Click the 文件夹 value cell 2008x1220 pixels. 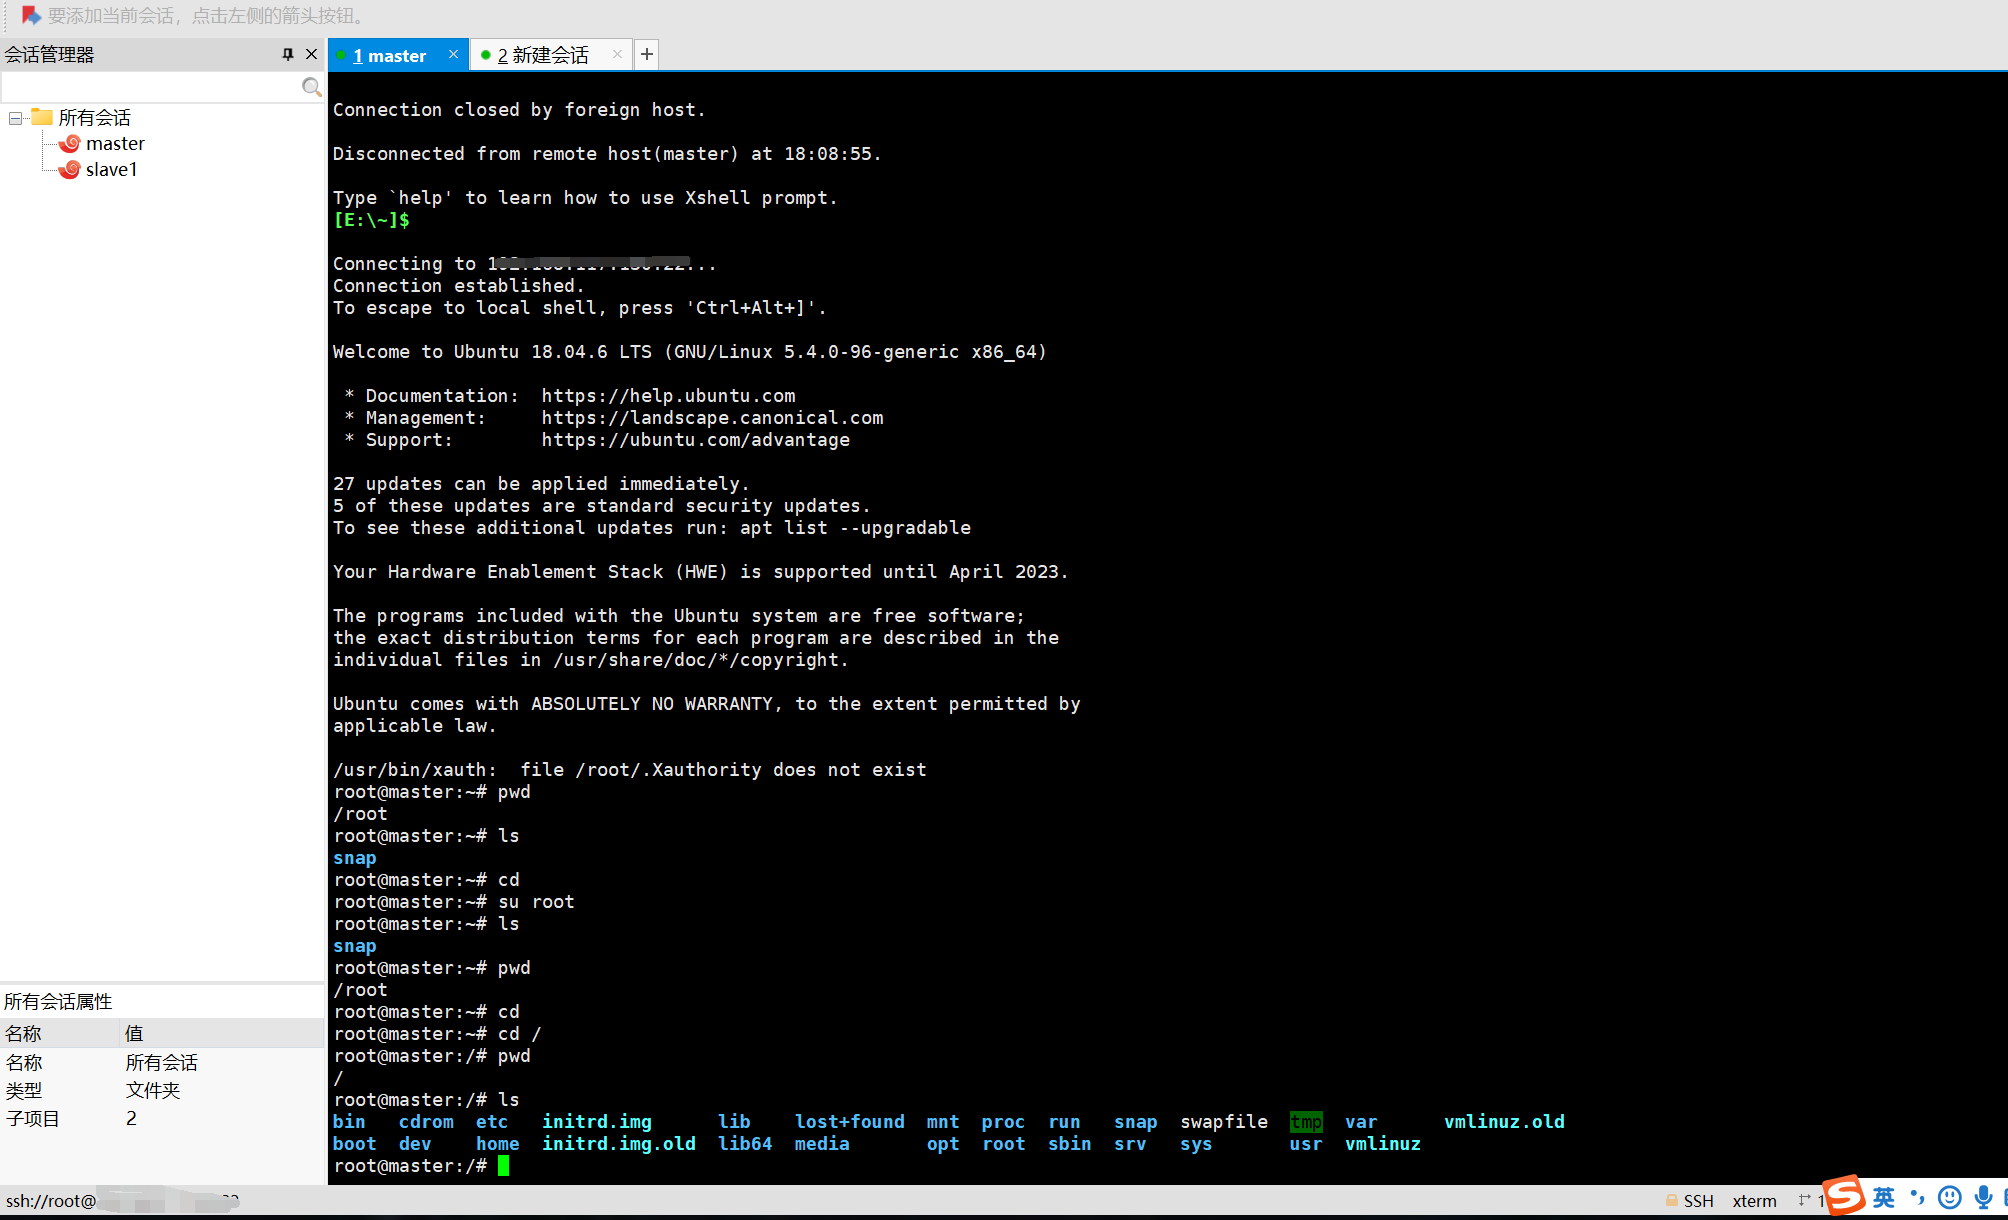153,1090
